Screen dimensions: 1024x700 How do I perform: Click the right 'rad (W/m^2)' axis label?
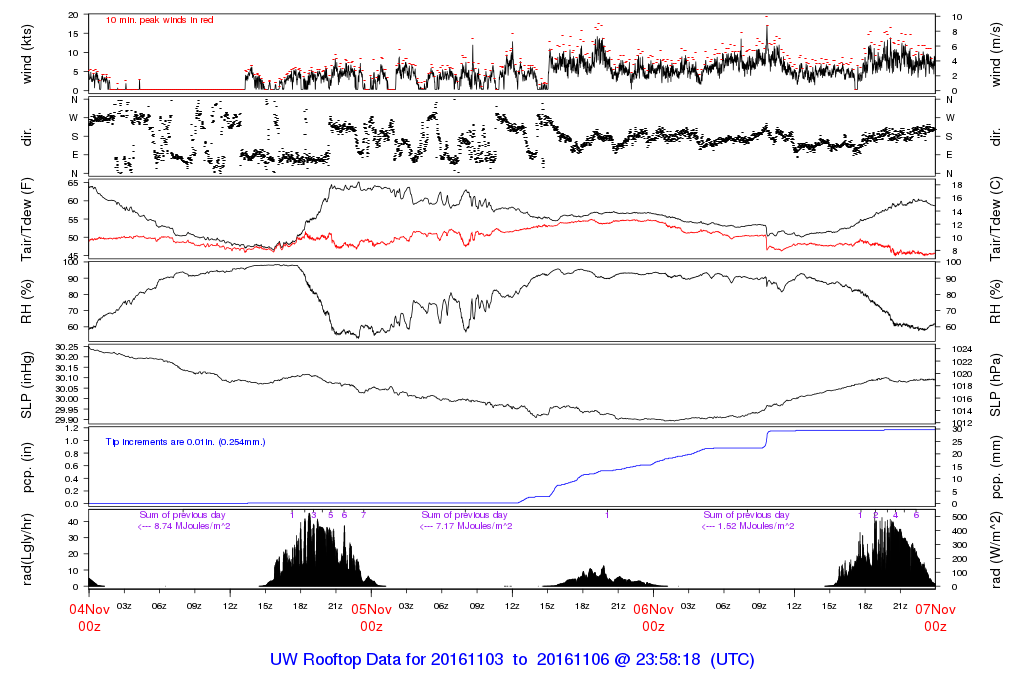(996, 550)
